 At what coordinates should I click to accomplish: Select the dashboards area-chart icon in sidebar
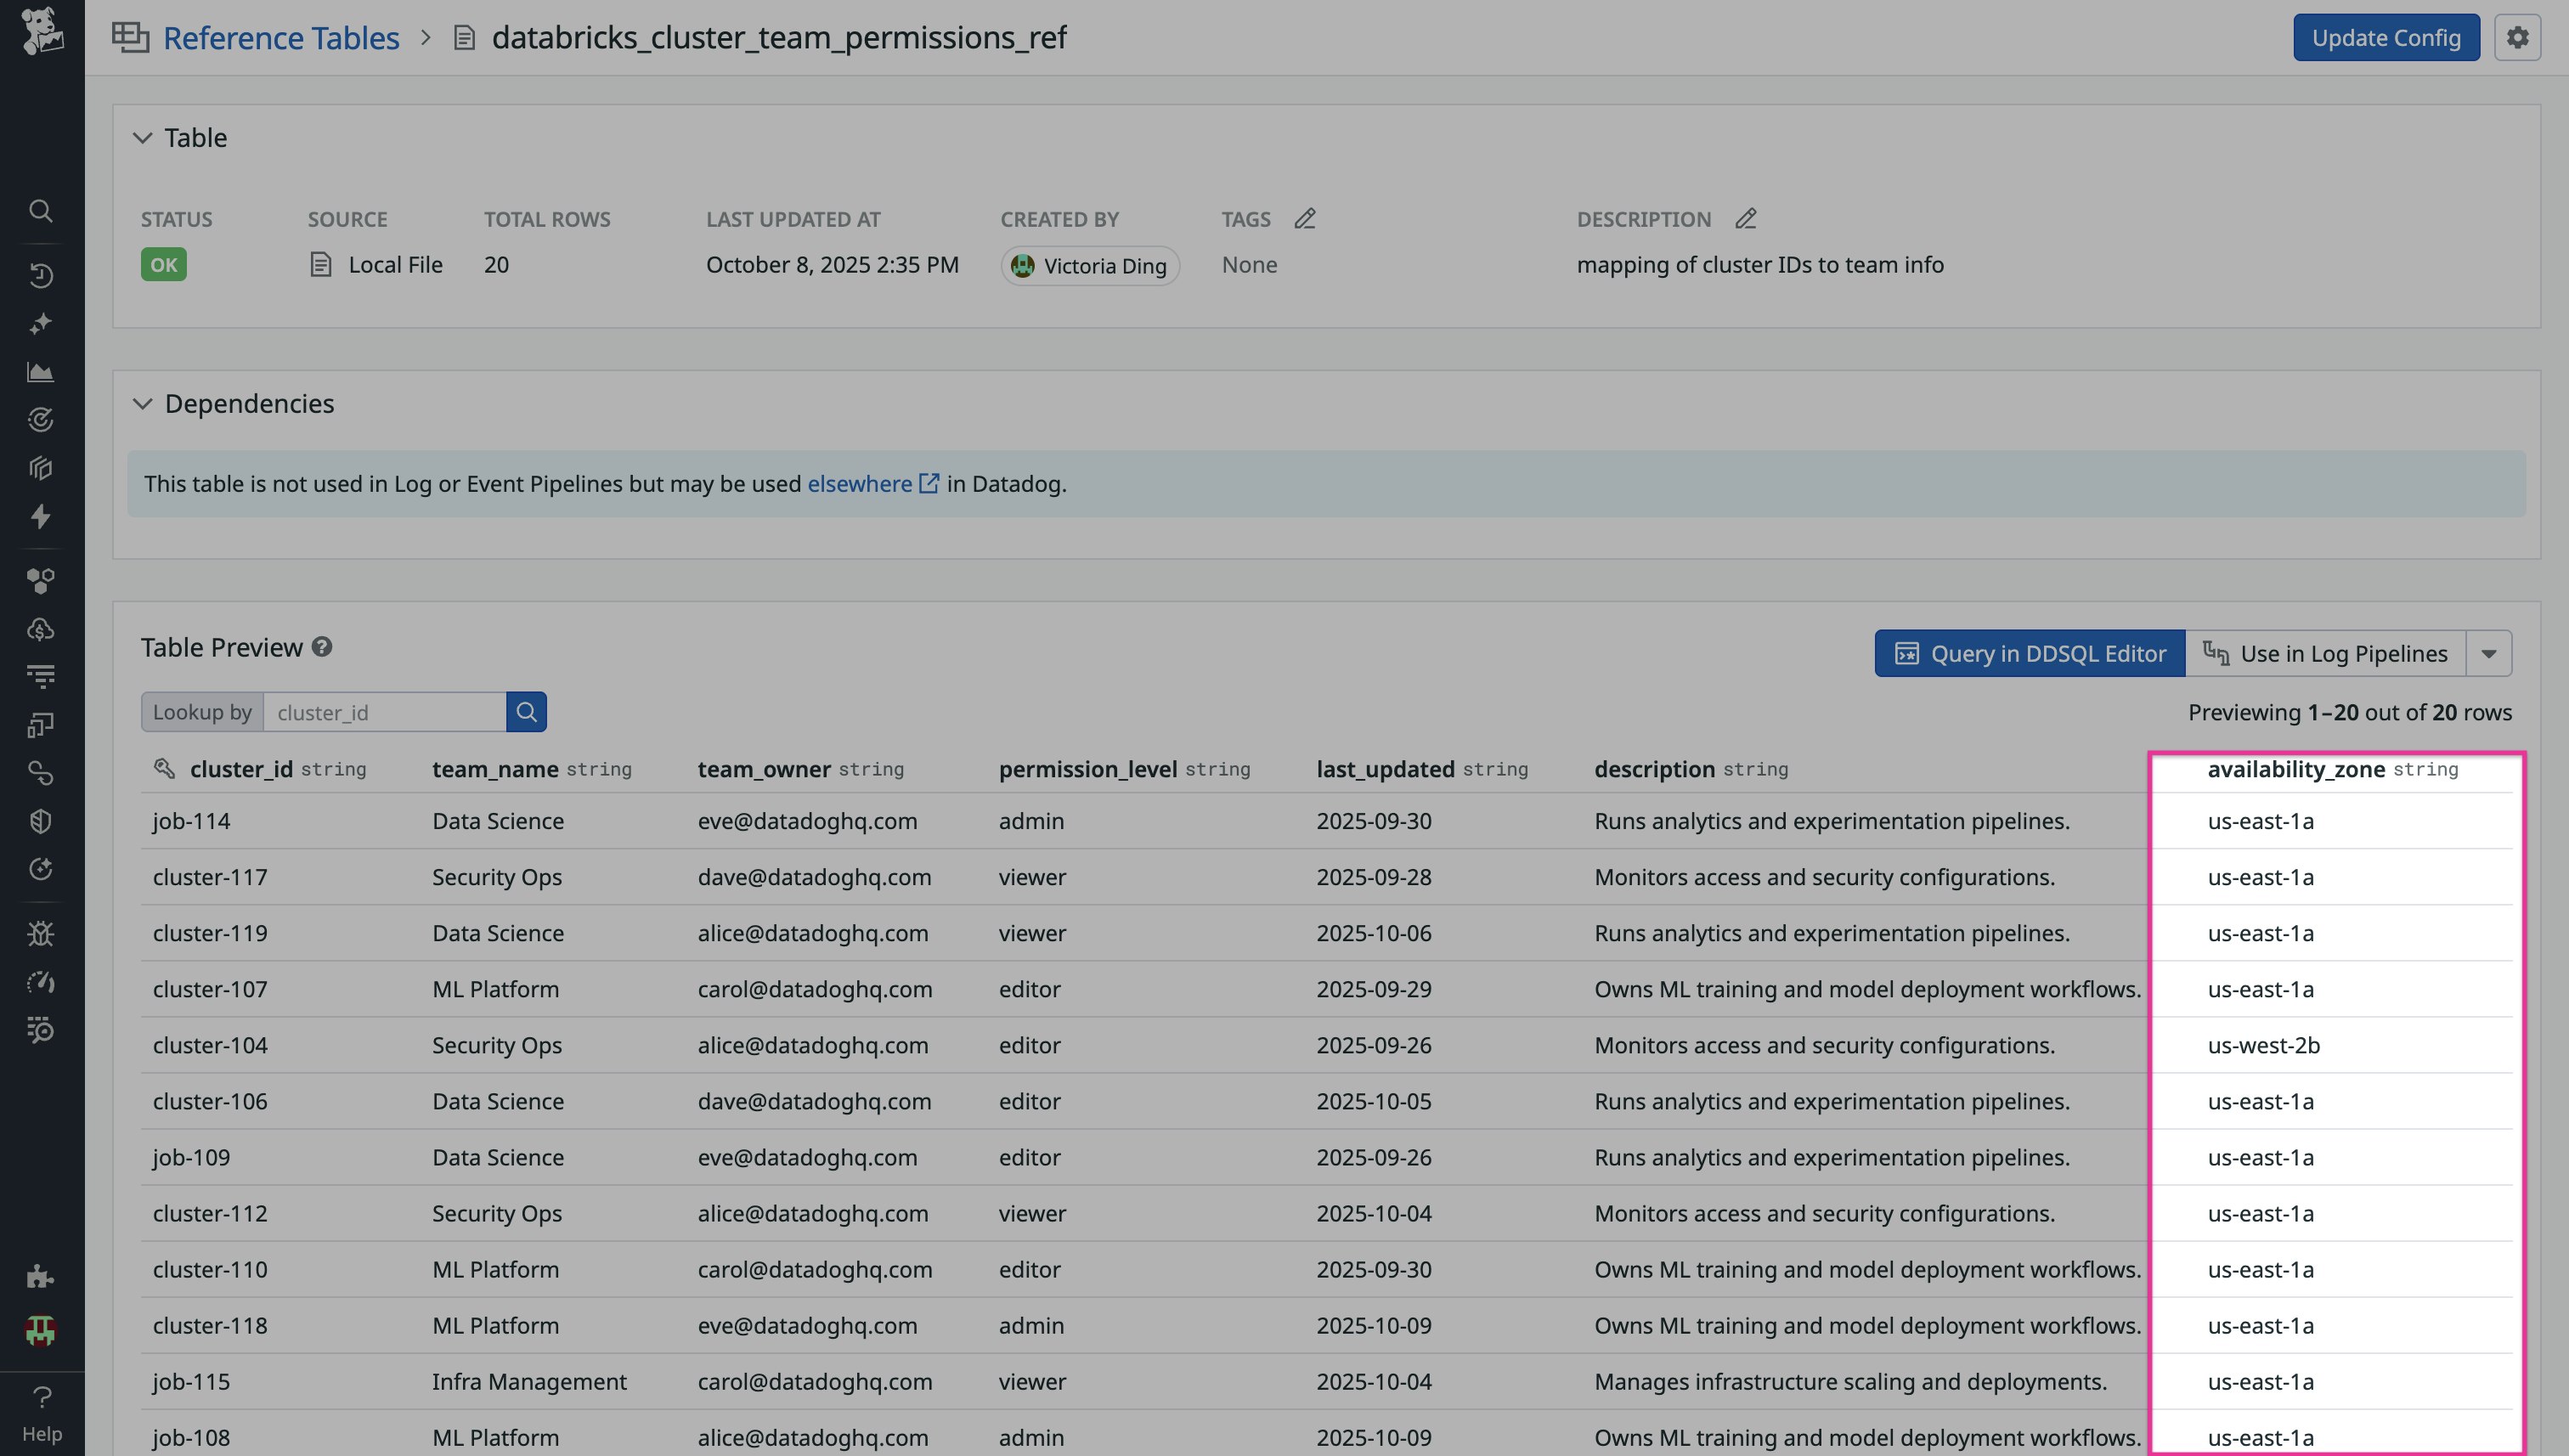tap(41, 371)
